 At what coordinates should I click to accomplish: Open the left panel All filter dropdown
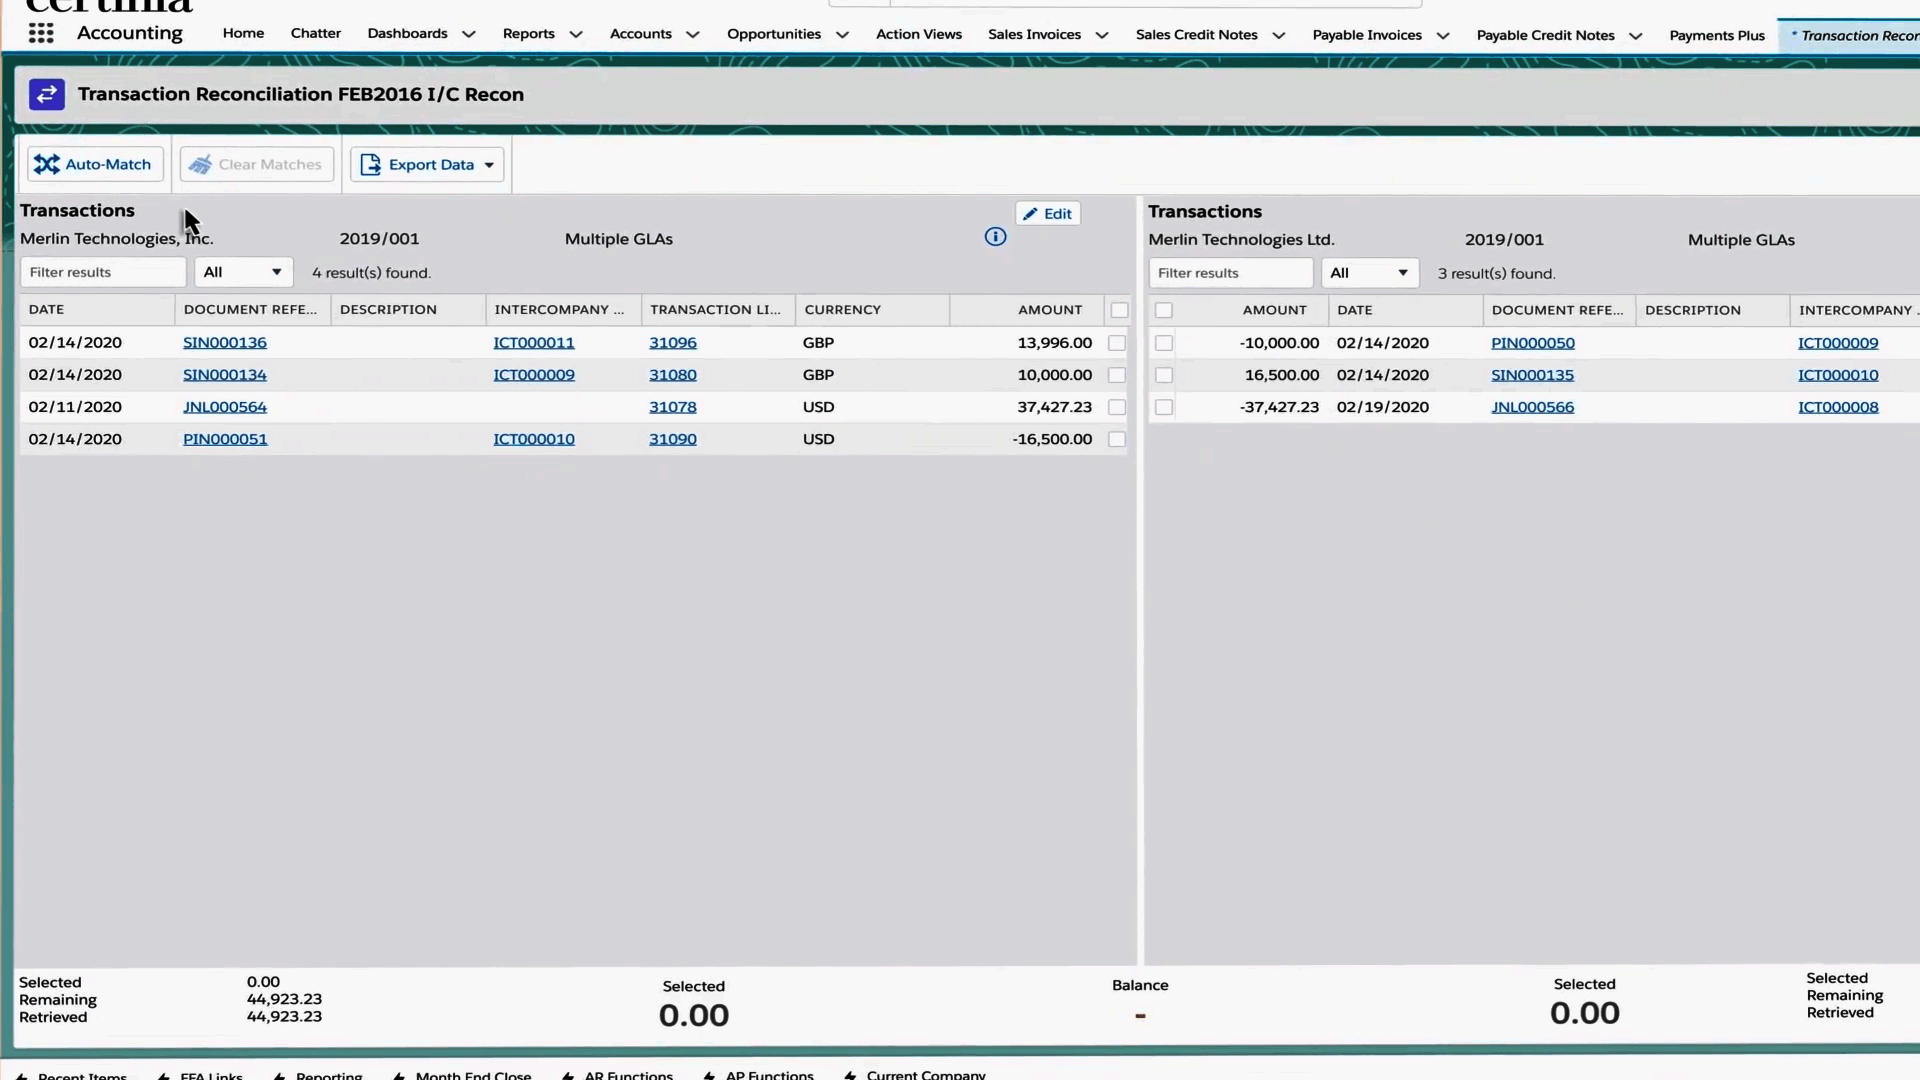tap(243, 272)
